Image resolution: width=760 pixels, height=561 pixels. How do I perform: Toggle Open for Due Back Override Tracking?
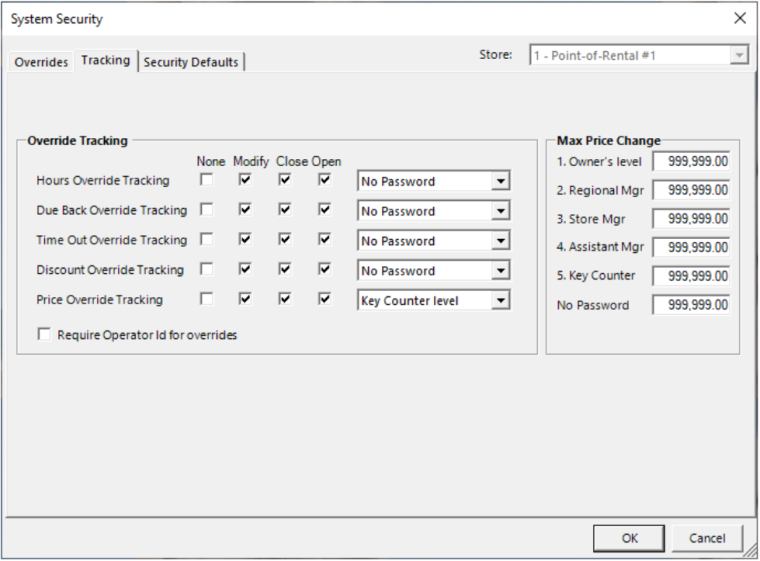[x=324, y=209]
